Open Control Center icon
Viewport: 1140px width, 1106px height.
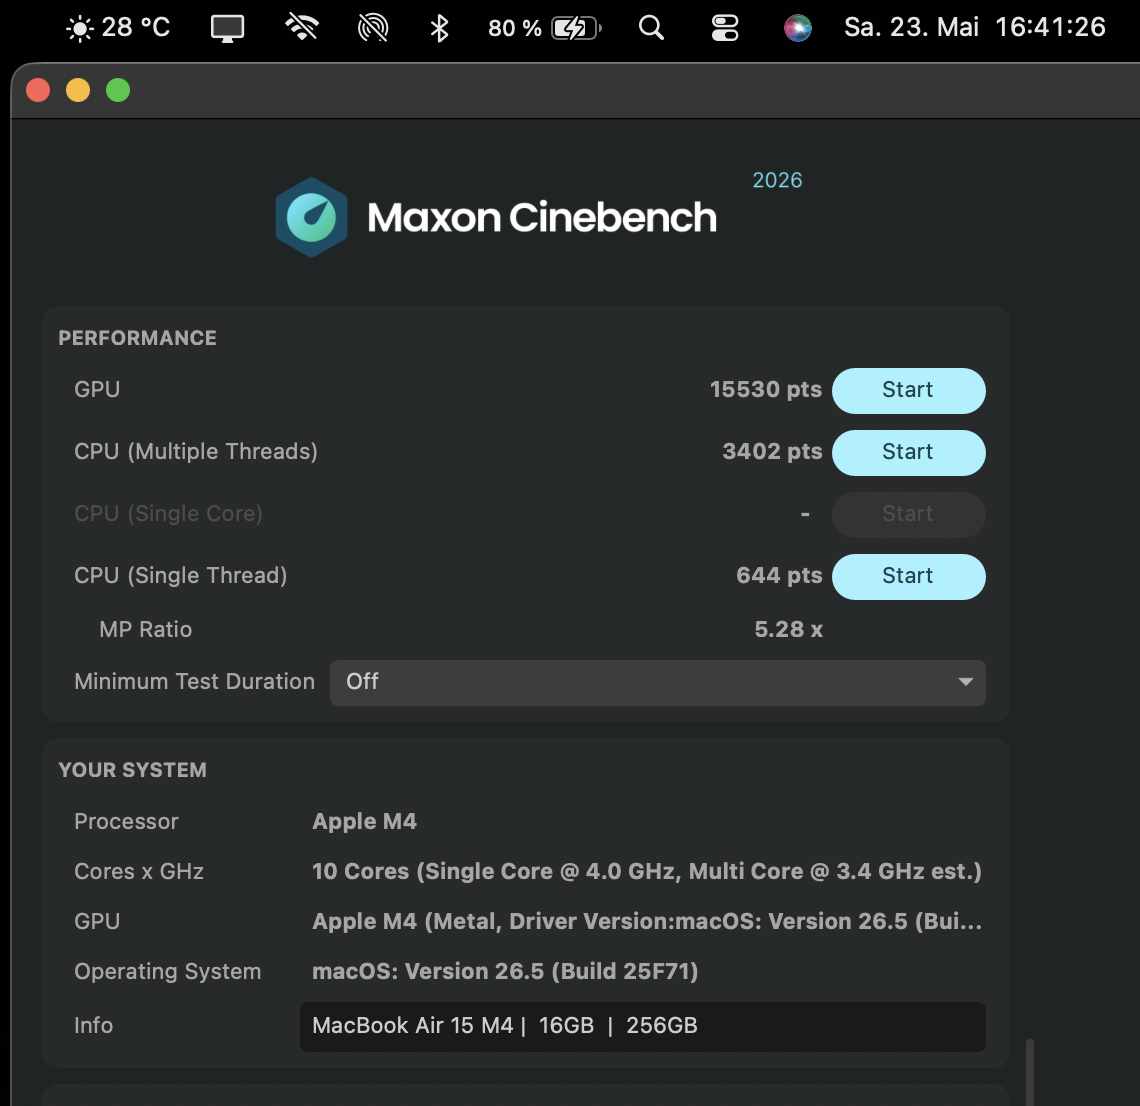(x=725, y=28)
